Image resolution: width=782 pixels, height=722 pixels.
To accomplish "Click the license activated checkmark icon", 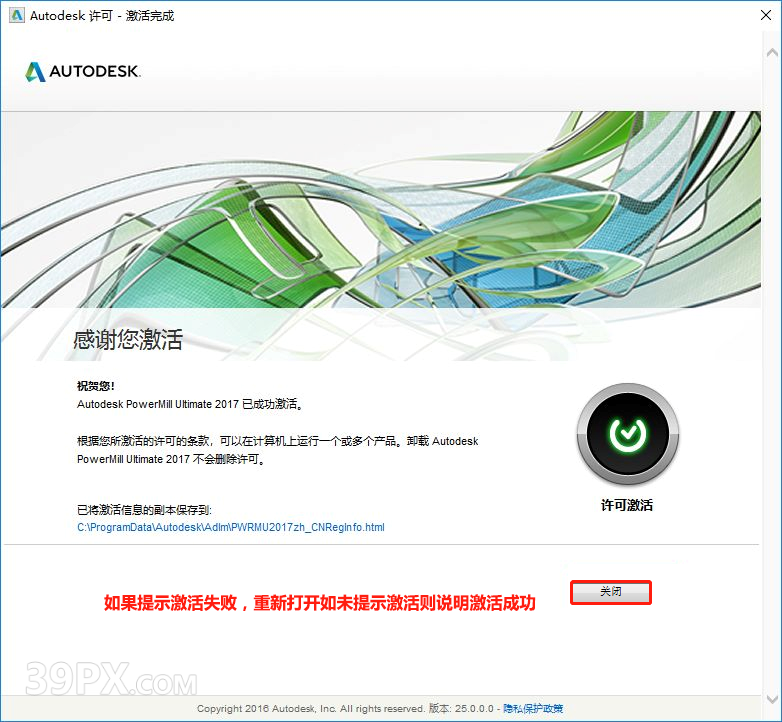I will 627,434.
